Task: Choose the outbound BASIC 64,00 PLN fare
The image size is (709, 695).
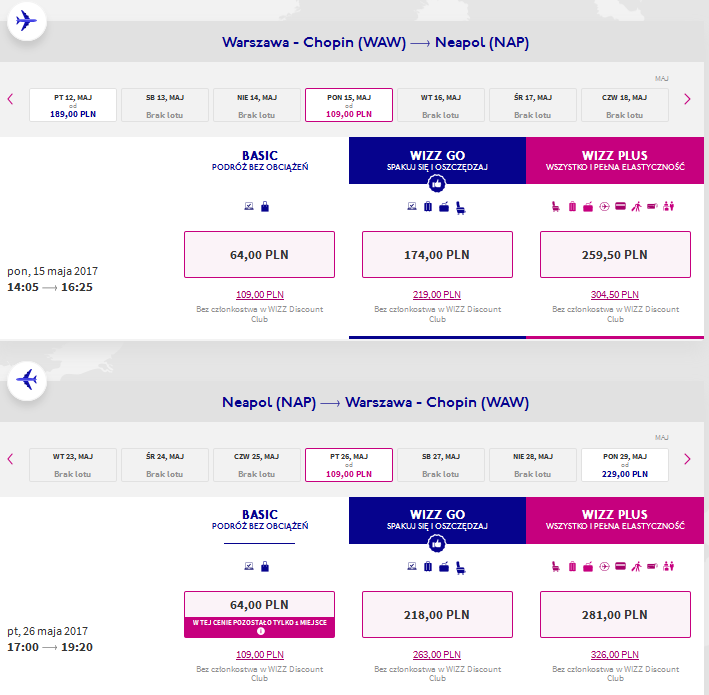Action: coord(260,255)
